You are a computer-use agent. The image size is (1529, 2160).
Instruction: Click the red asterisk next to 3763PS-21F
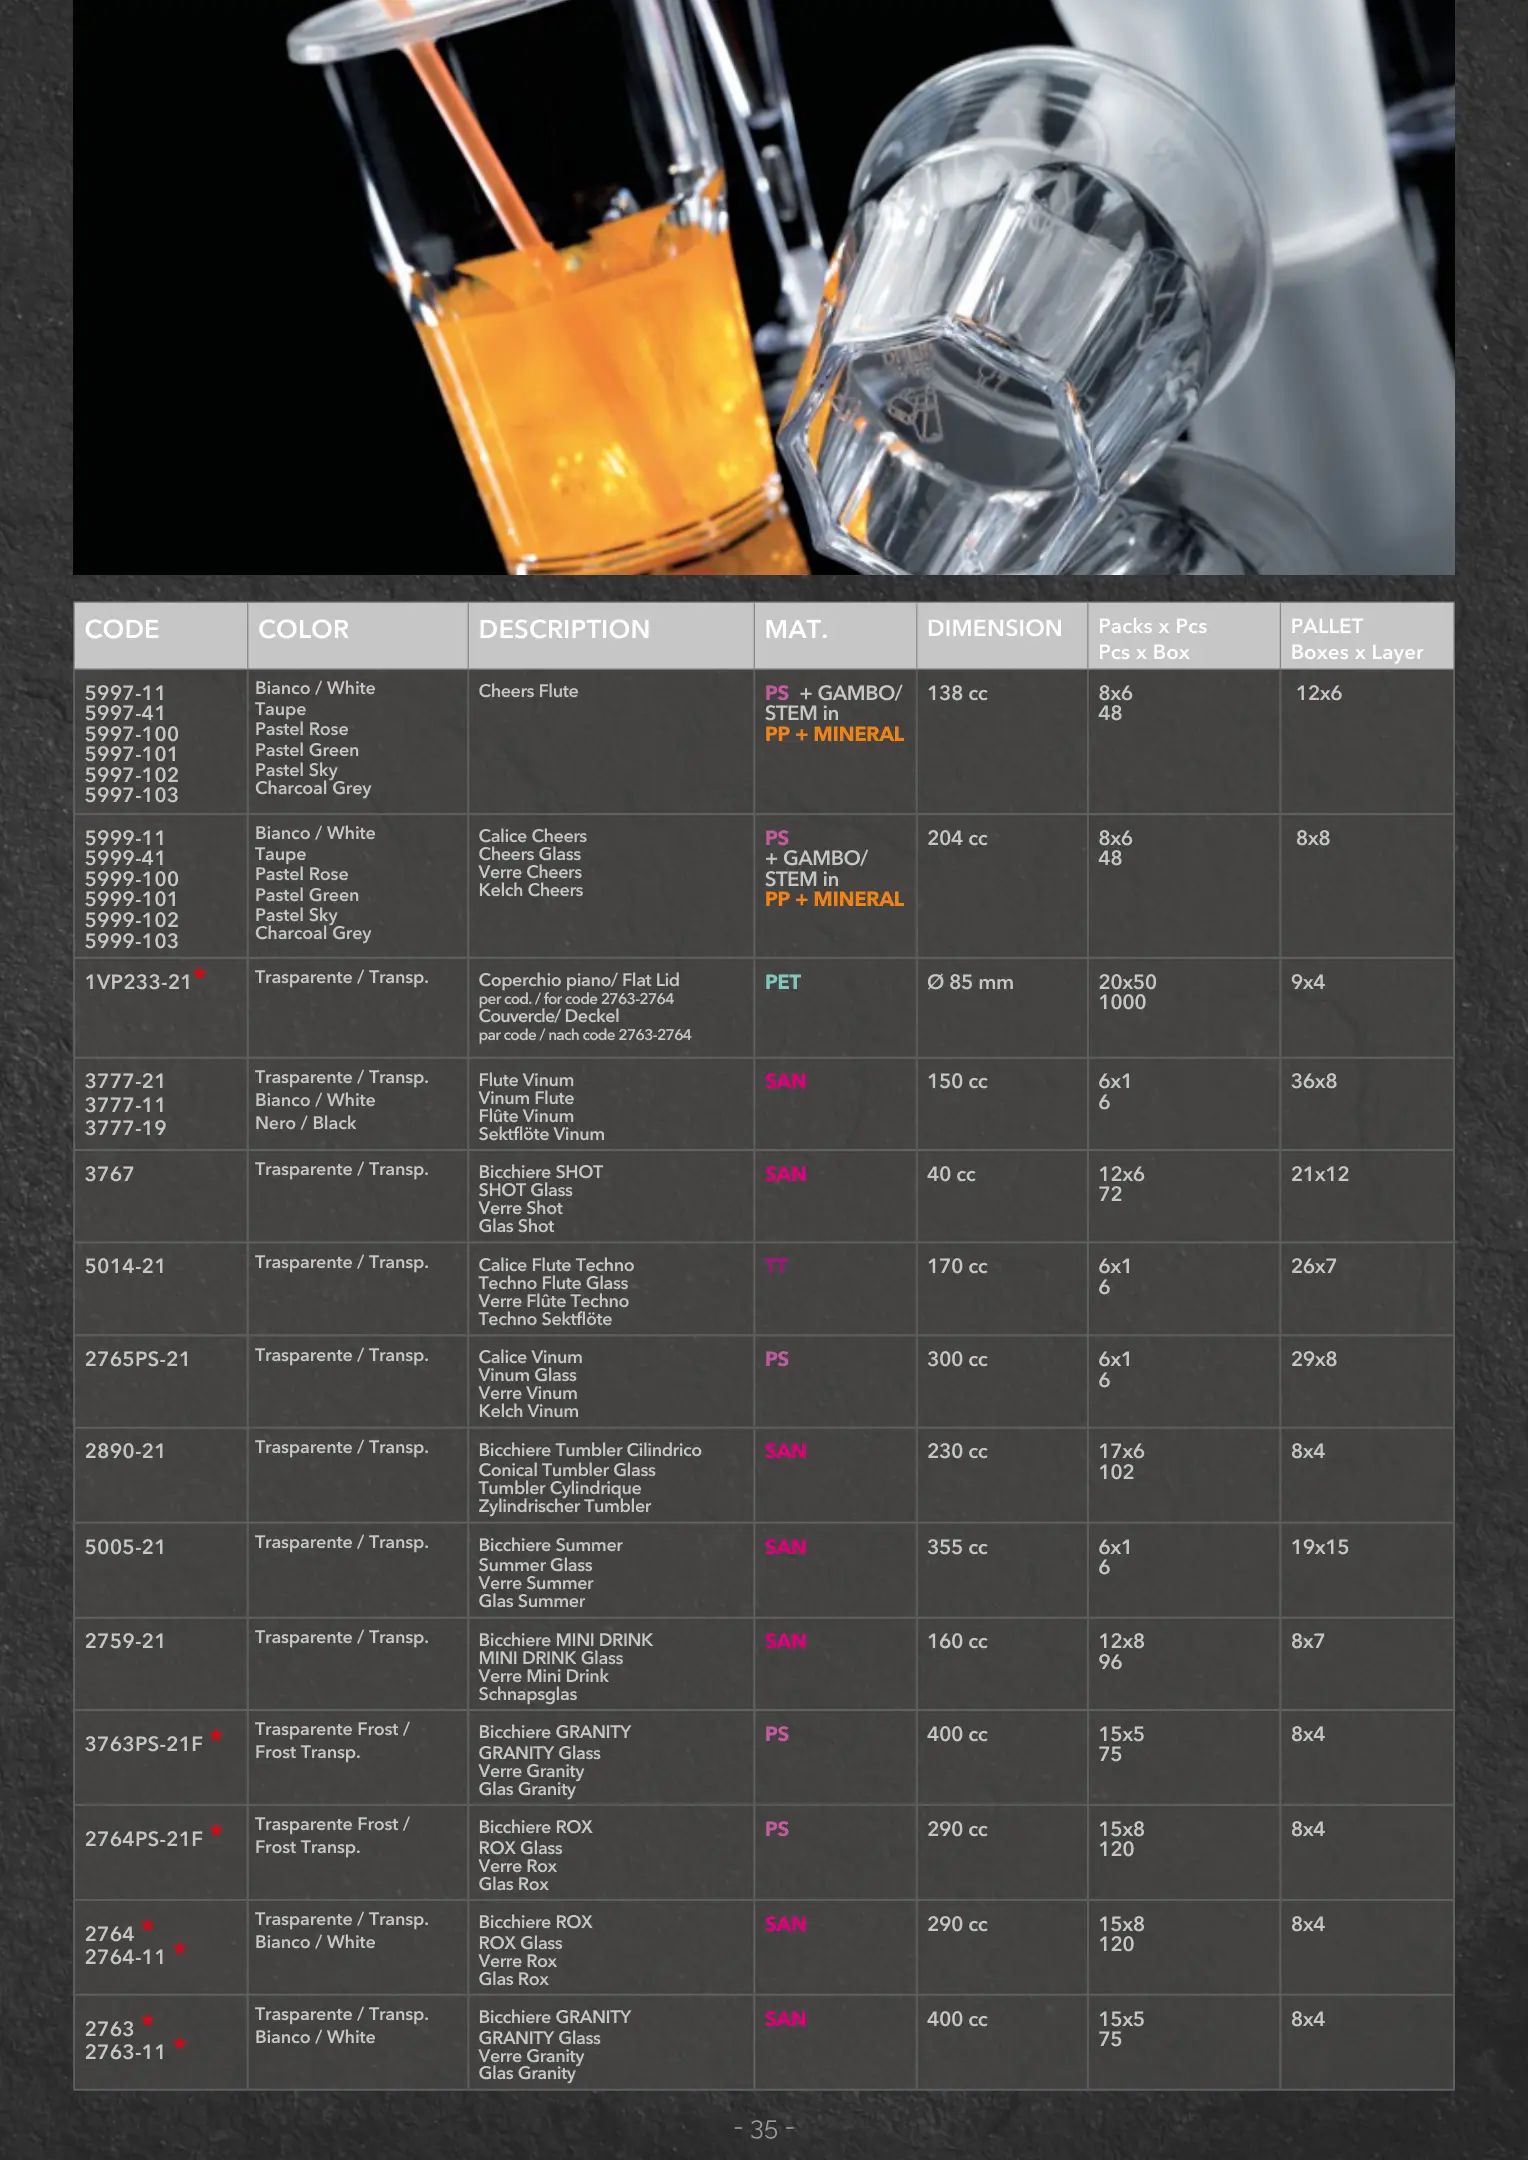[216, 1737]
